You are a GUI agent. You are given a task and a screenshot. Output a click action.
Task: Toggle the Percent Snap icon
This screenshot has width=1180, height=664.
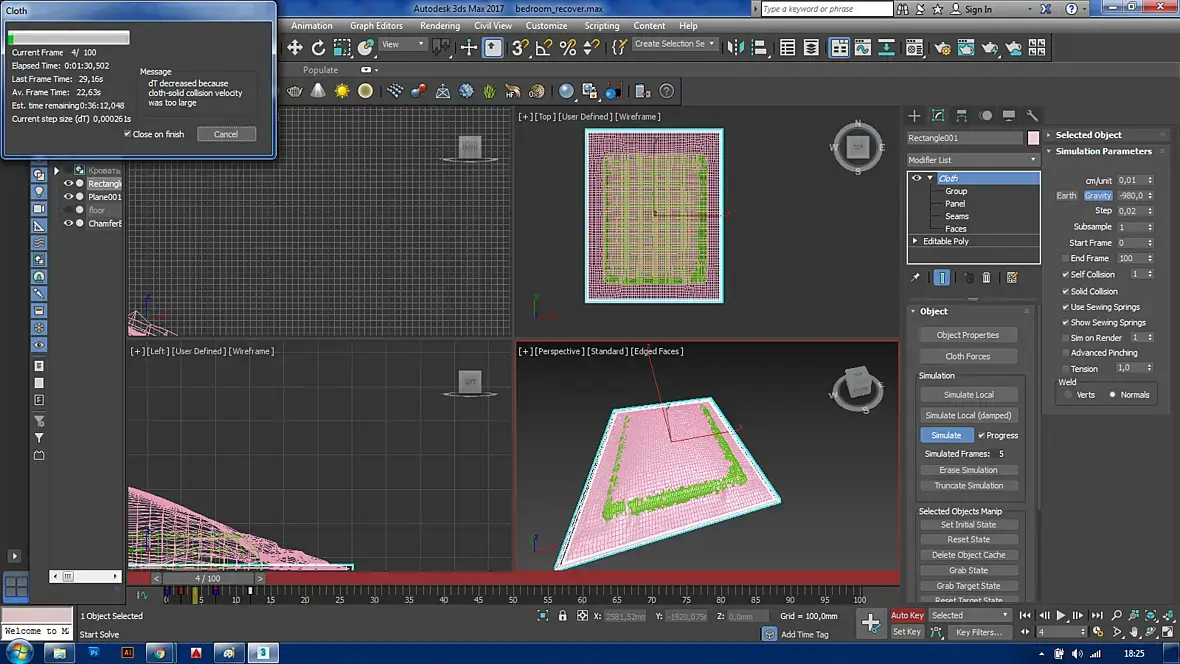[x=567, y=47]
